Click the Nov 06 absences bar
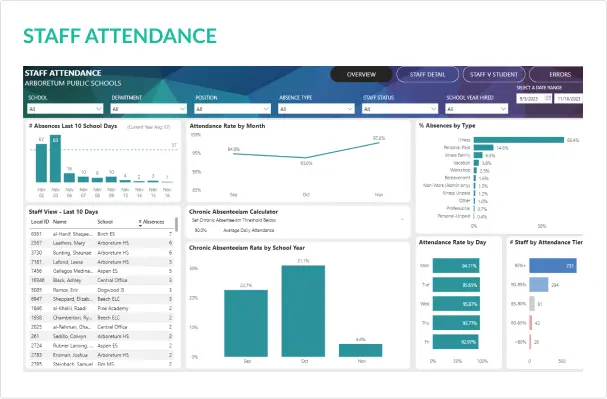The image size is (607, 399). pos(69,178)
